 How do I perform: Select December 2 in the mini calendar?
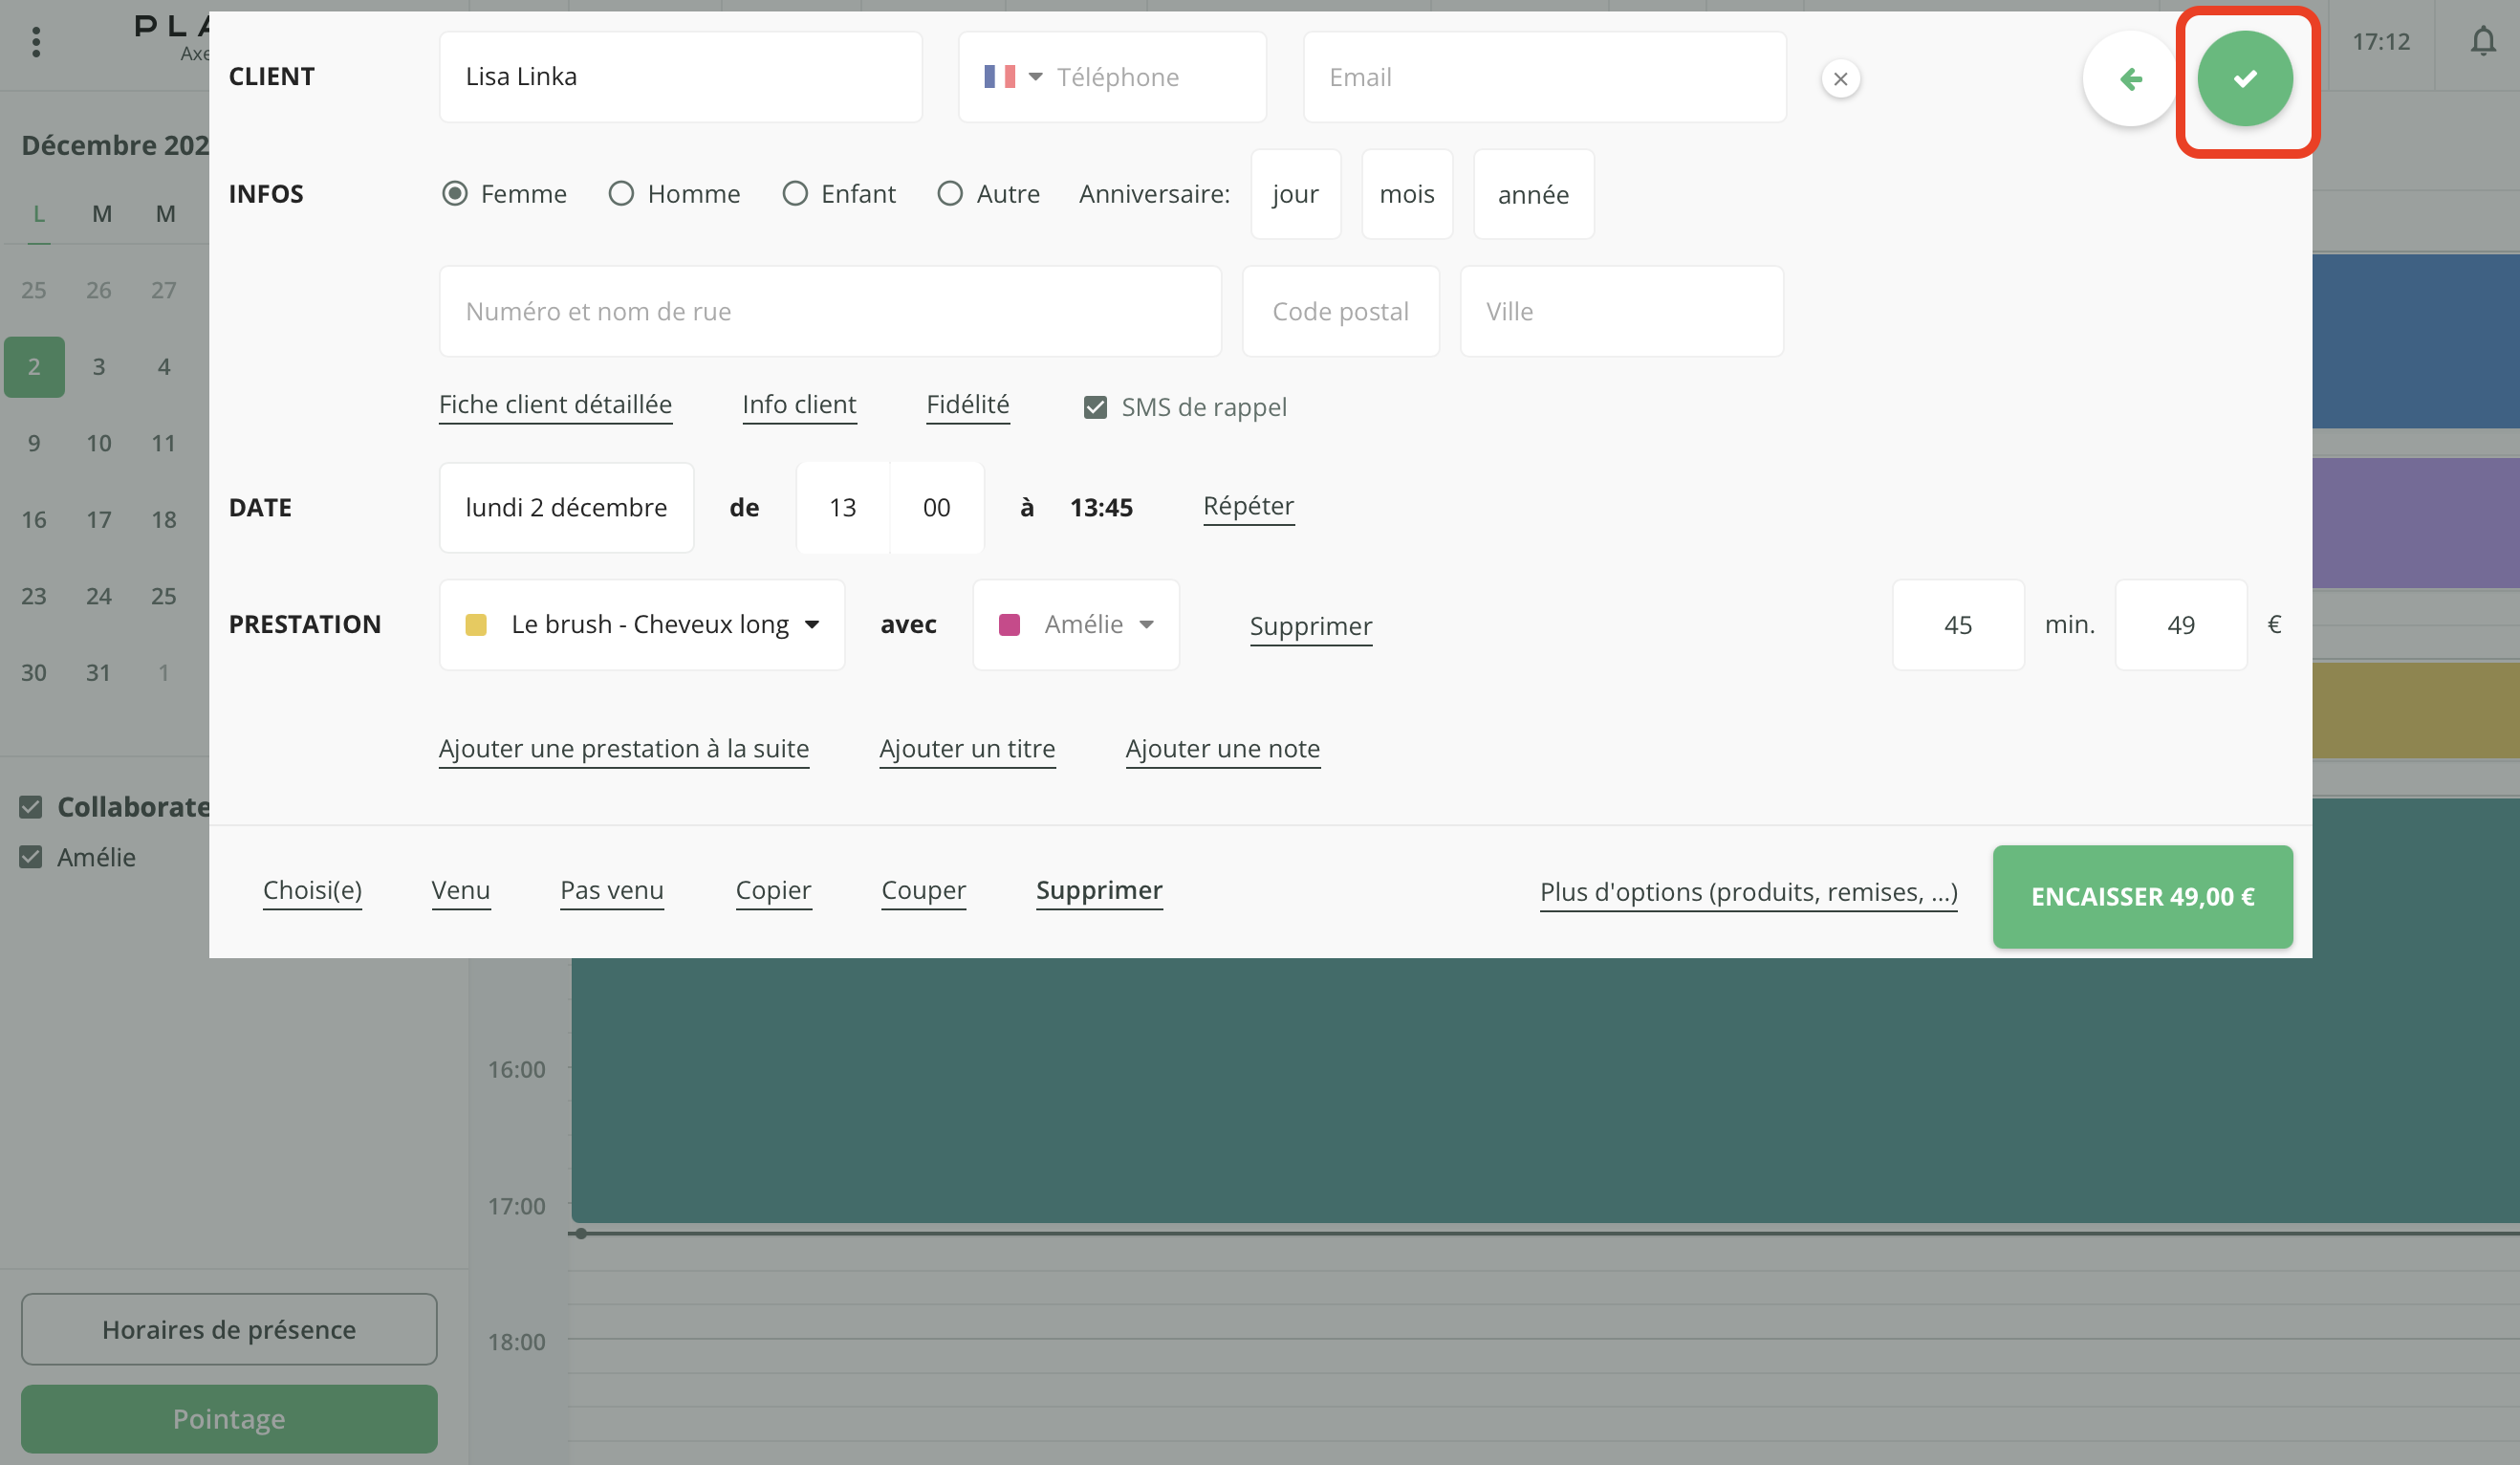[x=34, y=366]
